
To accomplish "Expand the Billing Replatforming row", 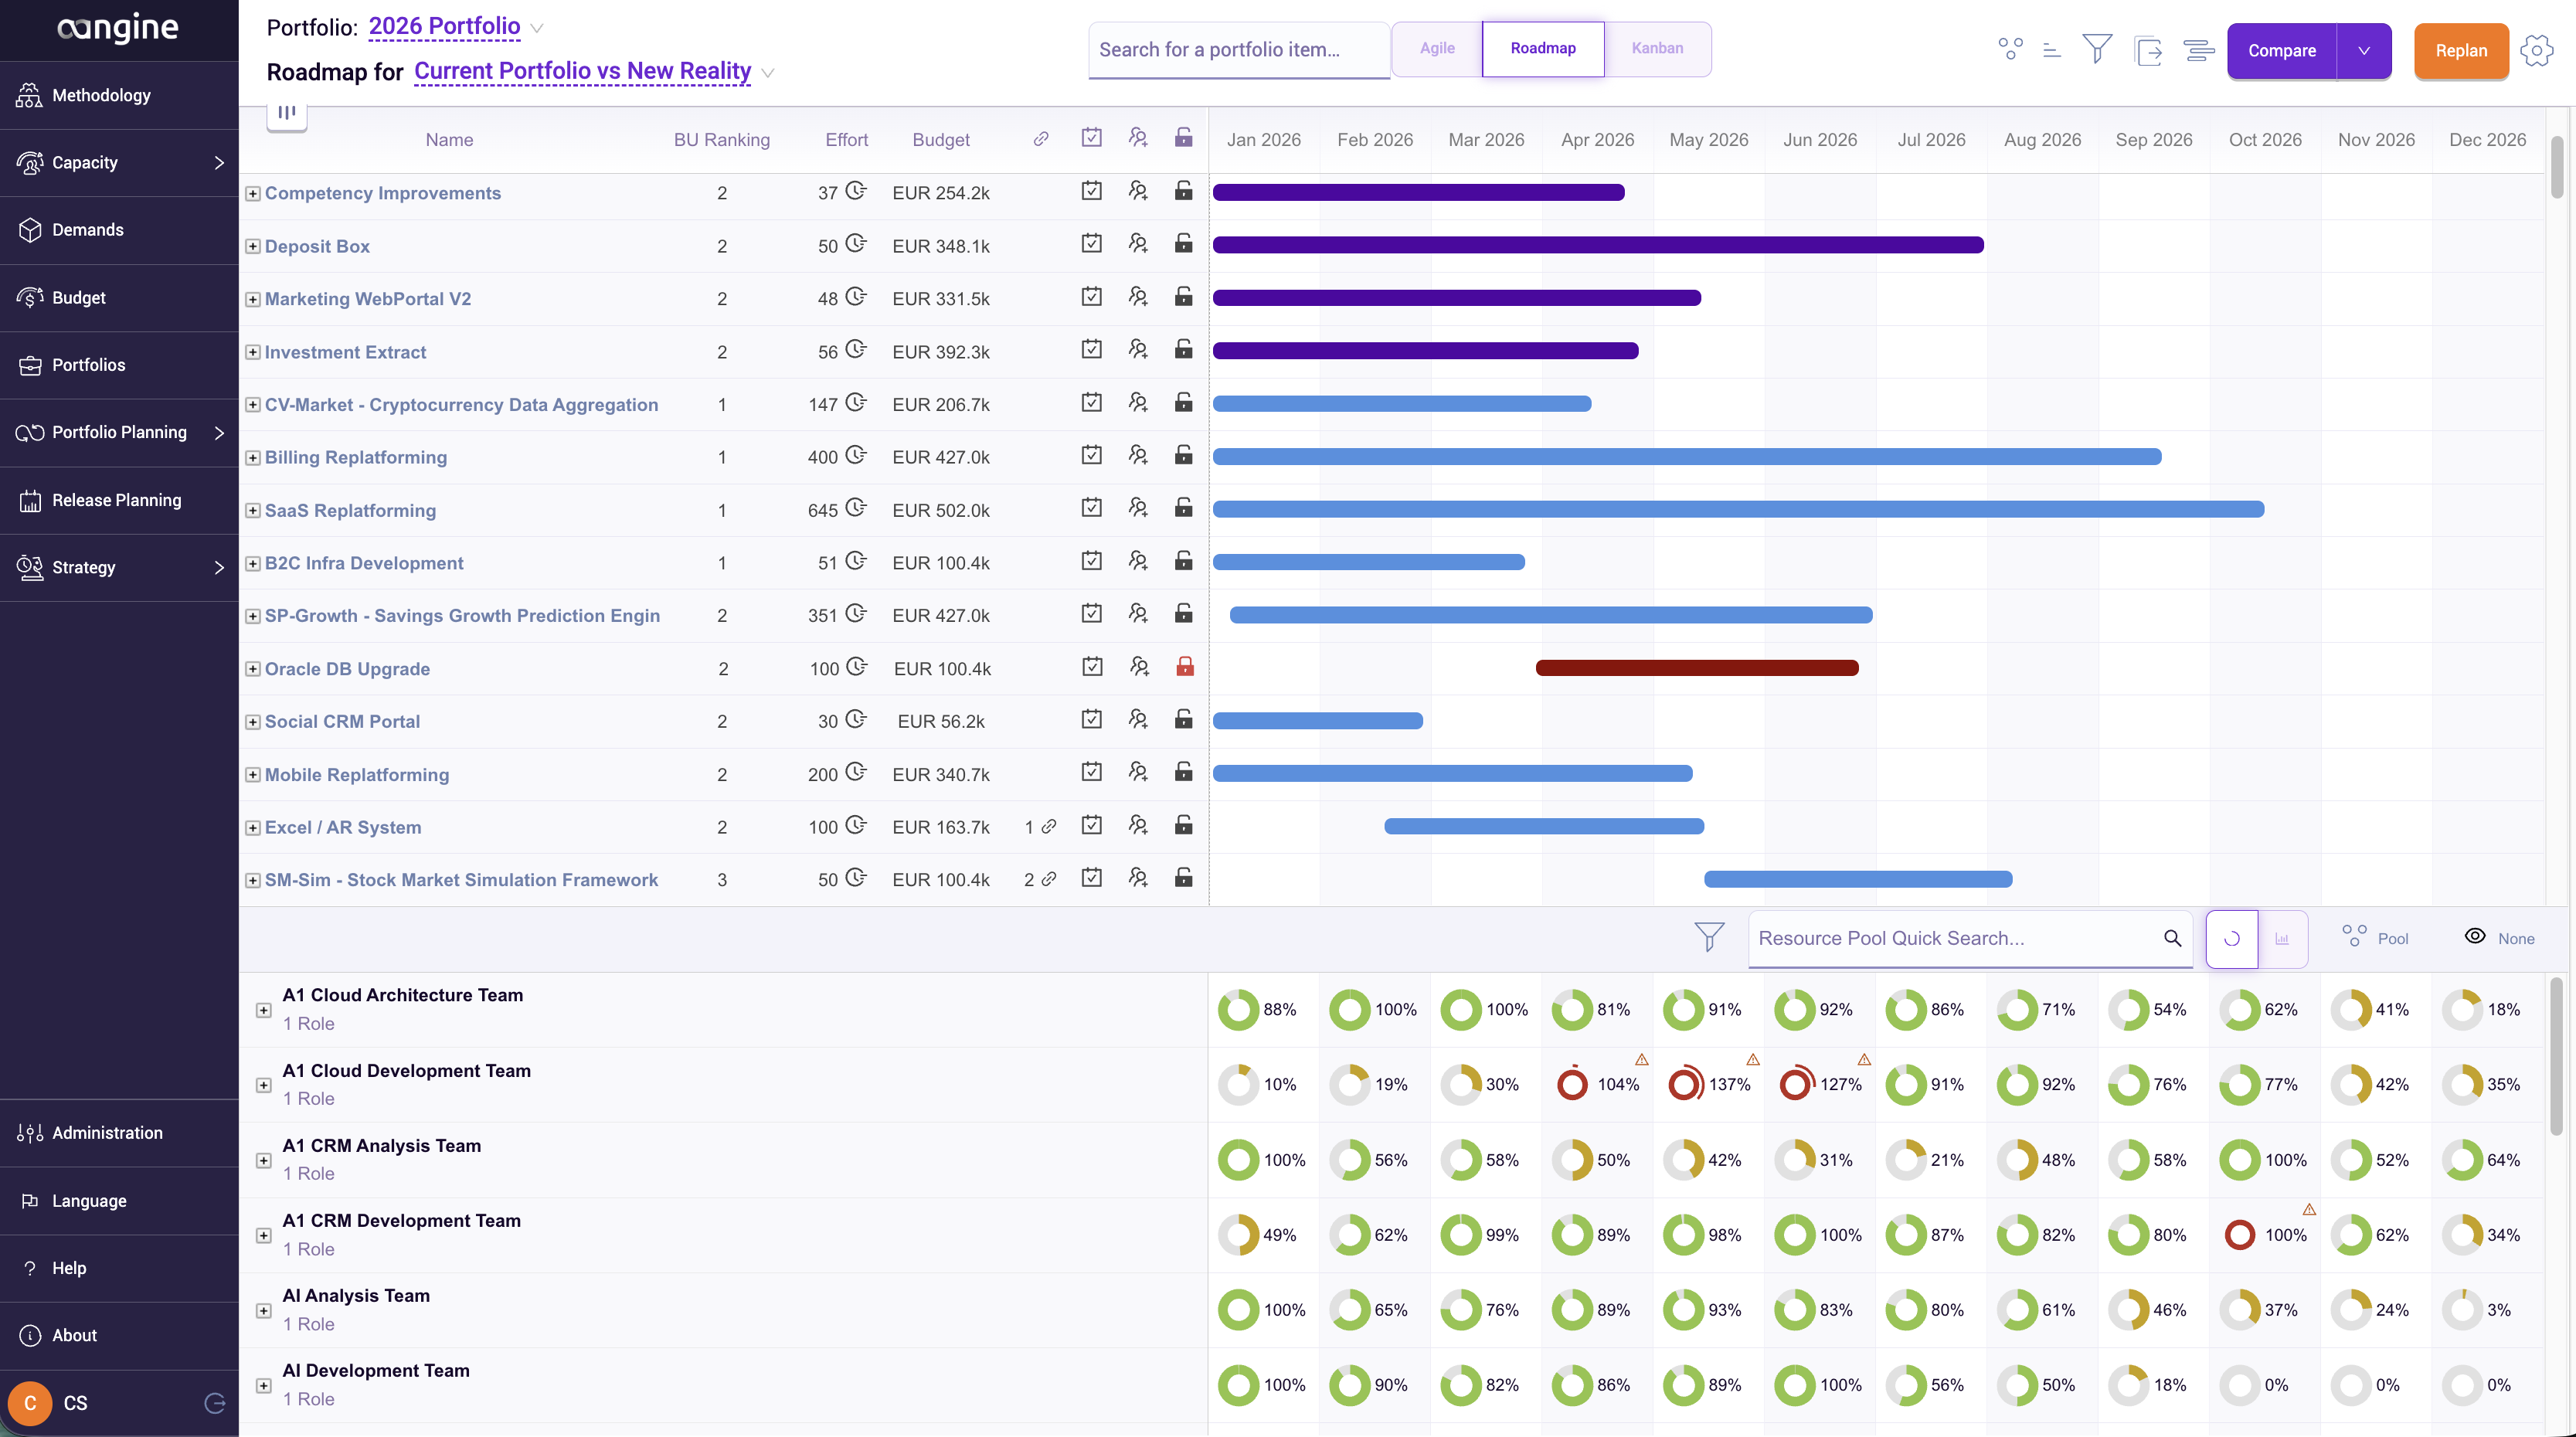I will (x=253, y=458).
